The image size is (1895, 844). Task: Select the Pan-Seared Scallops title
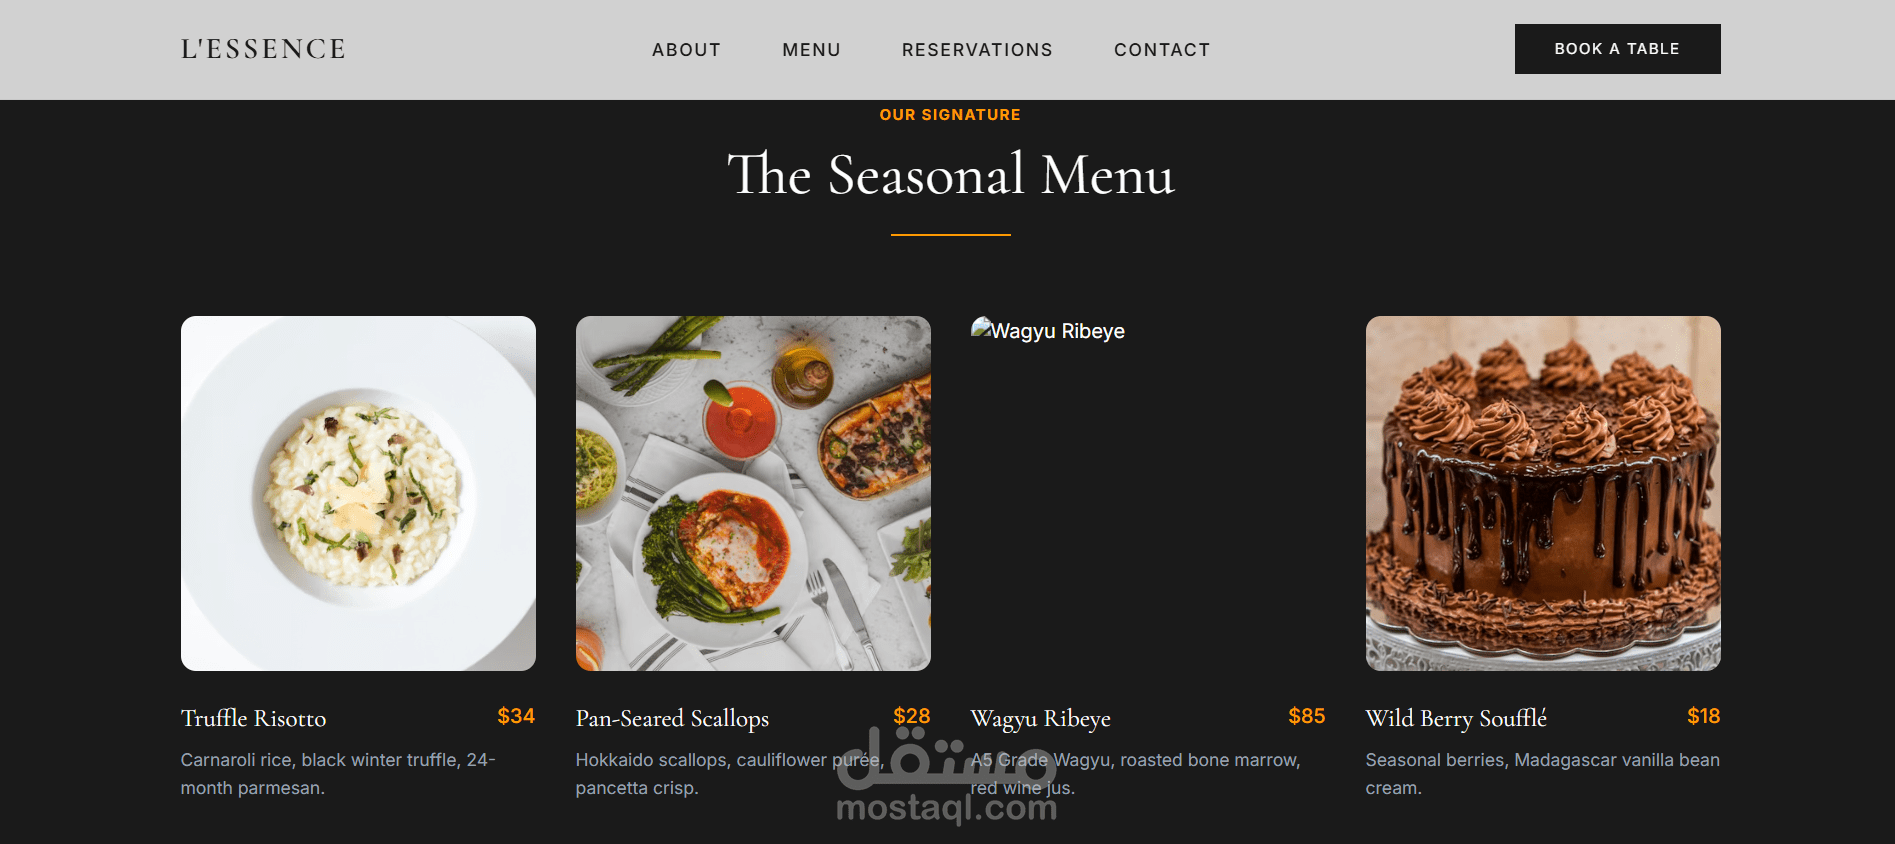pos(672,719)
